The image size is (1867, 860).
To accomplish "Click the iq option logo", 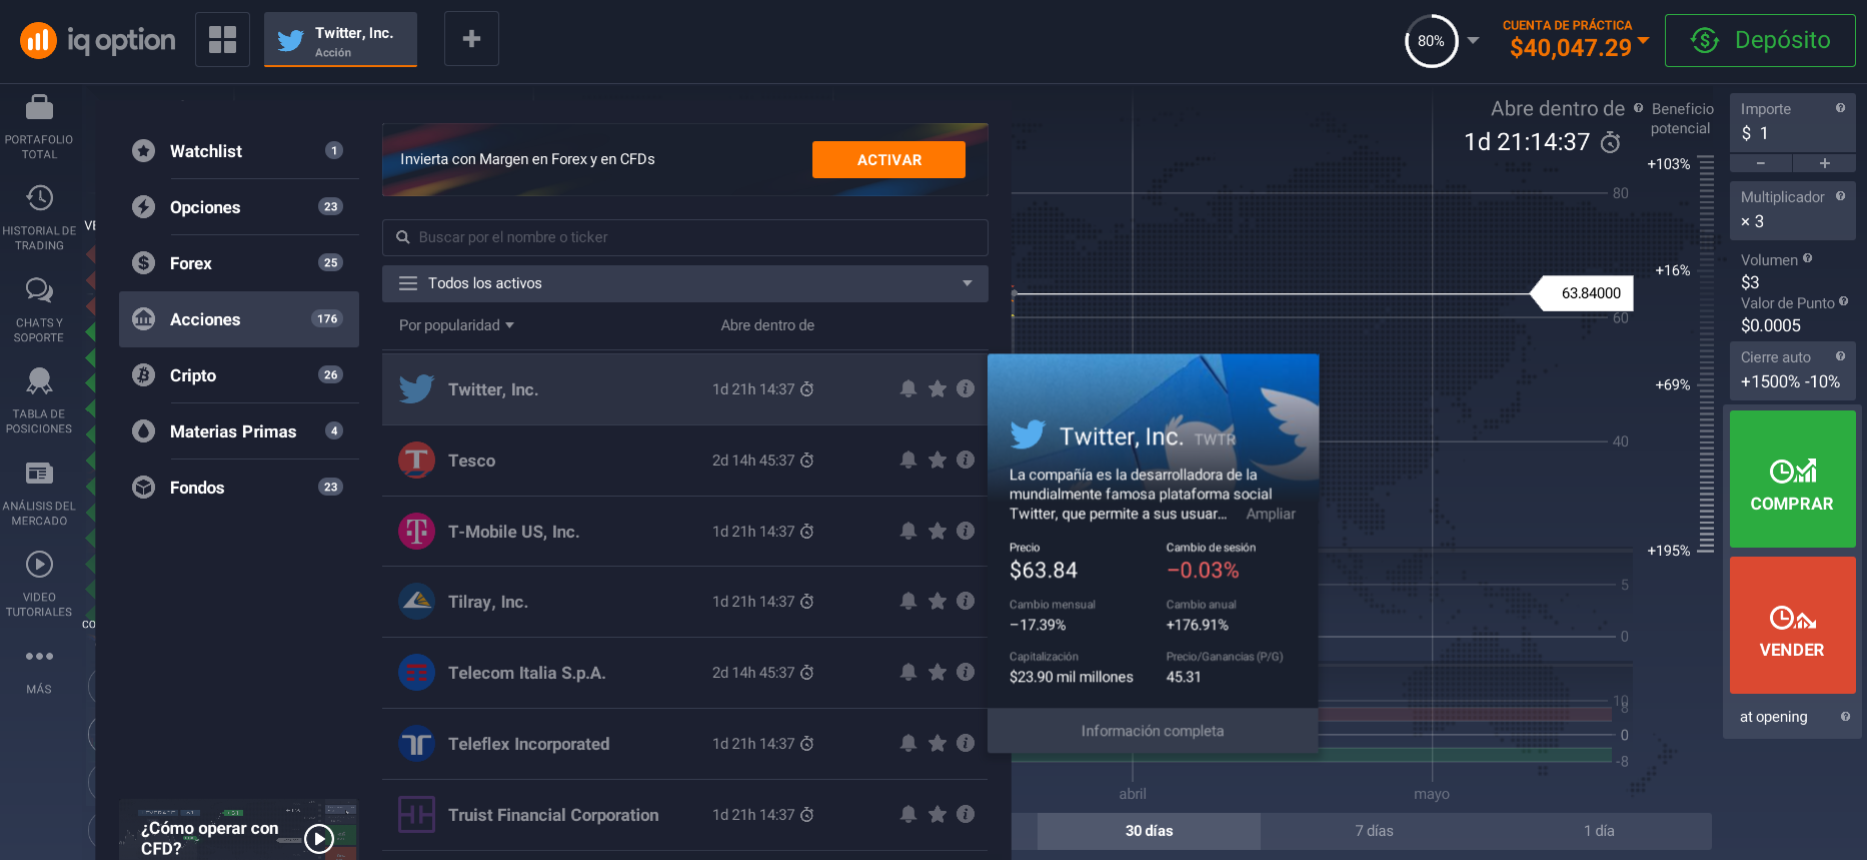I will point(98,41).
